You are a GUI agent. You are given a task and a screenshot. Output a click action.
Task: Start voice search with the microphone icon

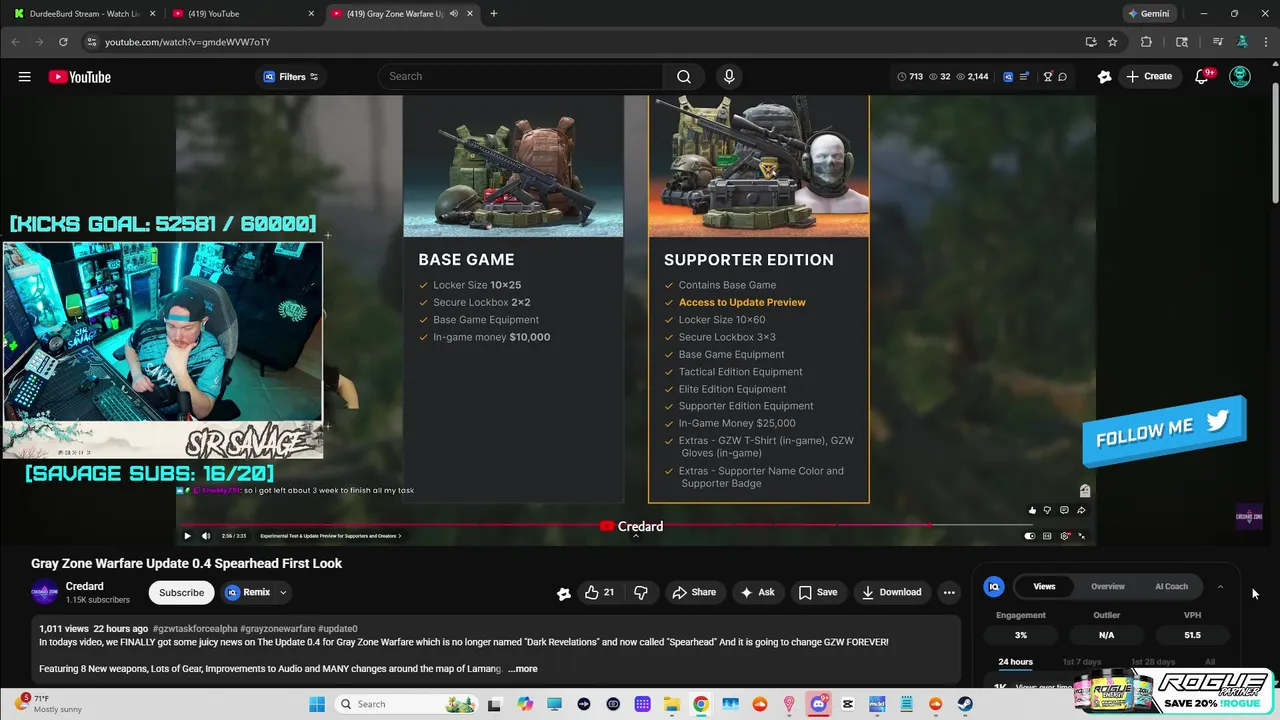(729, 76)
